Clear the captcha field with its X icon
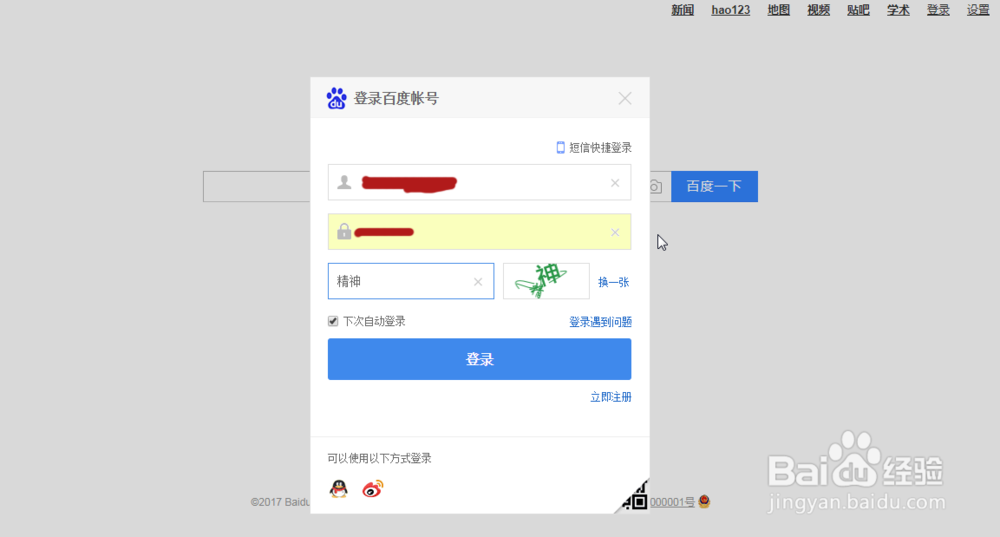The image size is (1000, 537). click(x=478, y=281)
